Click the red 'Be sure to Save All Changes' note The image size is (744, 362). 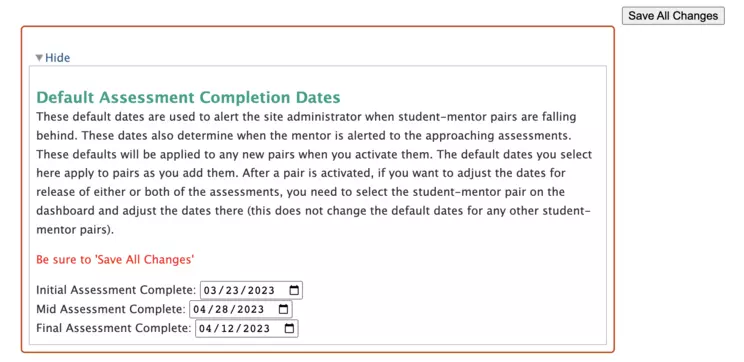(115, 260)
